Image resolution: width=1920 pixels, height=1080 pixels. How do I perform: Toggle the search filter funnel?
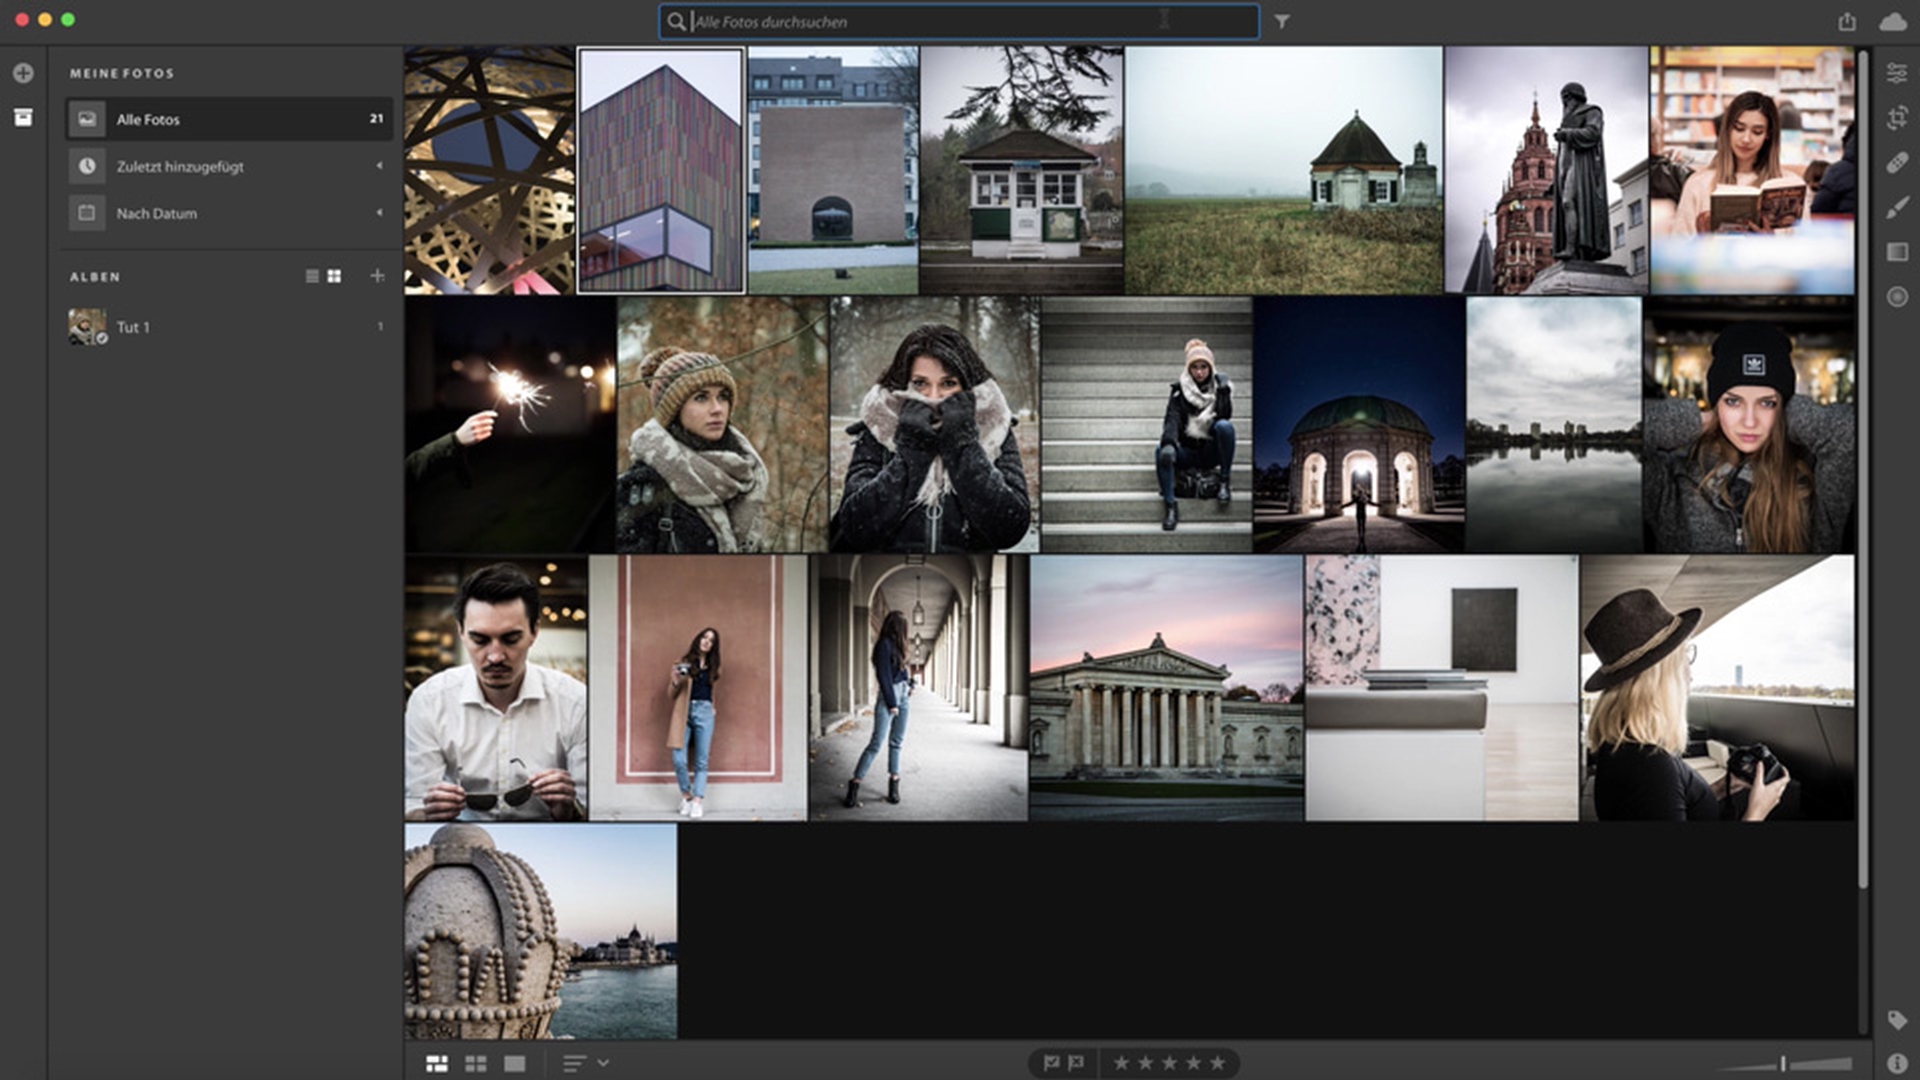point(1282,22)
